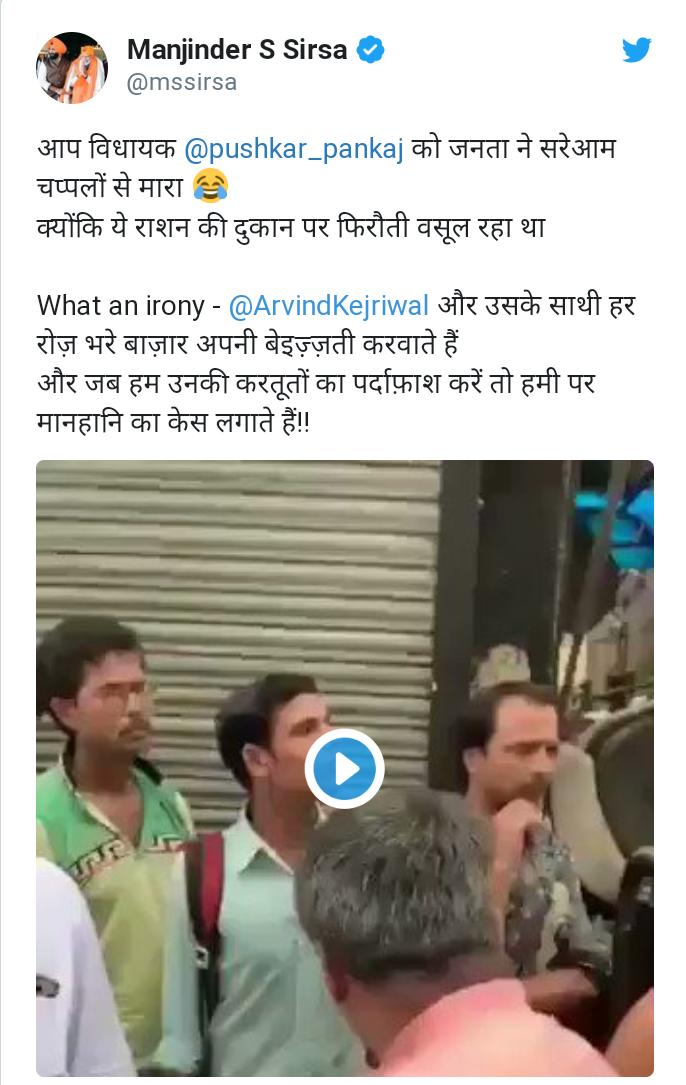Open the @ArvindKejriwal mention
Image resolution: width=686 pixels, height=1085 pixels.
pyautogui.click(x=328, y=306)
